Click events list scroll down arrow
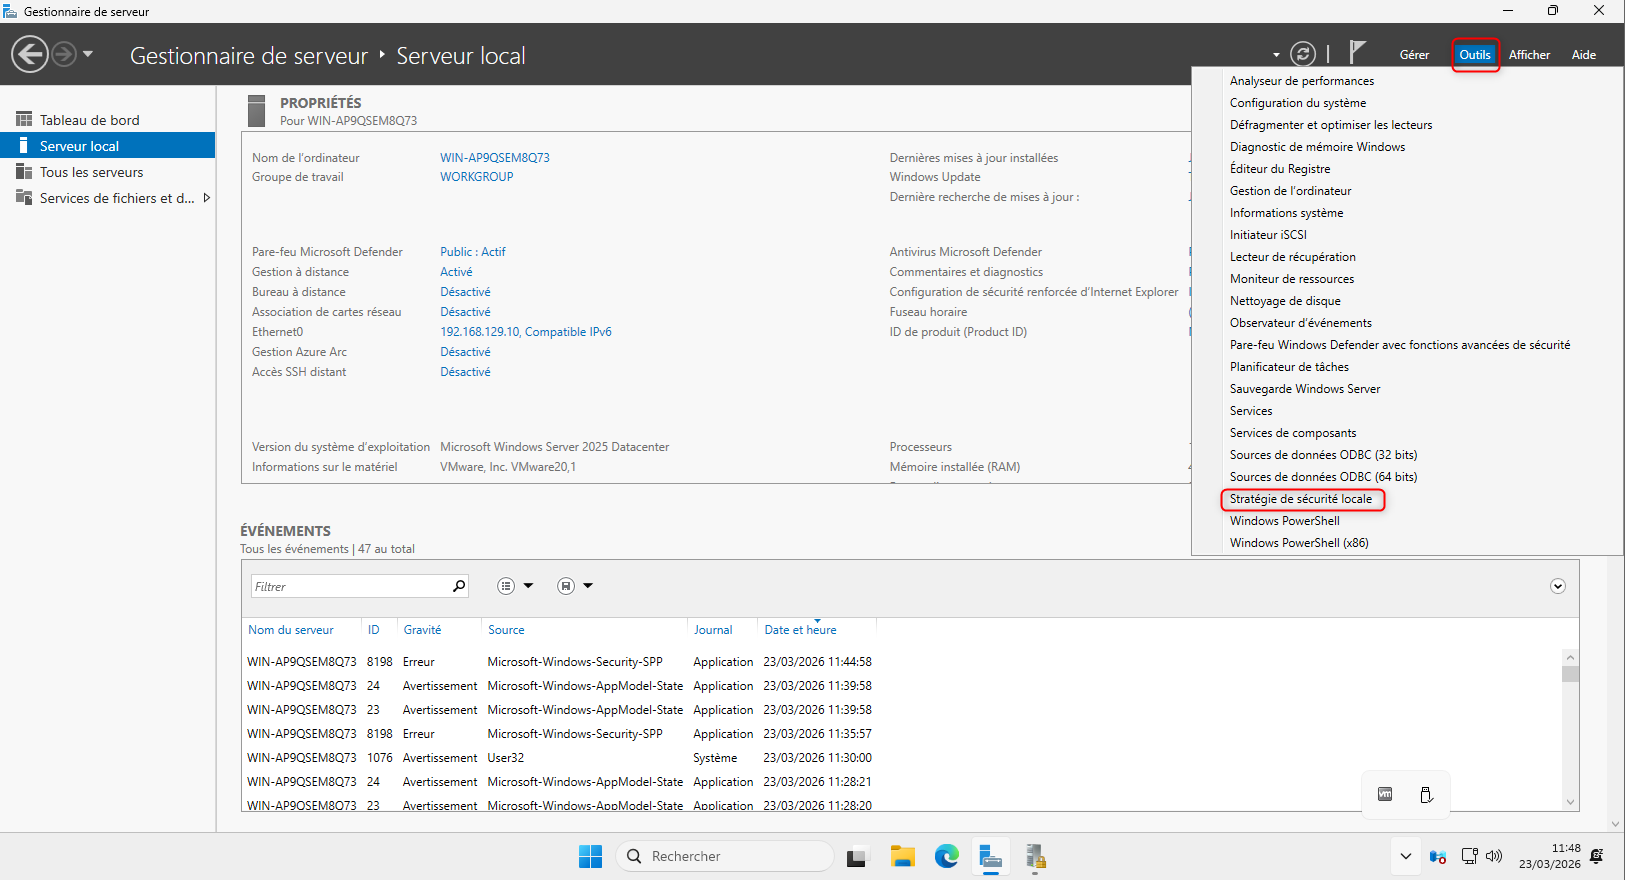The width and height of the screenshot is (1625, 880). (1570, 802)
